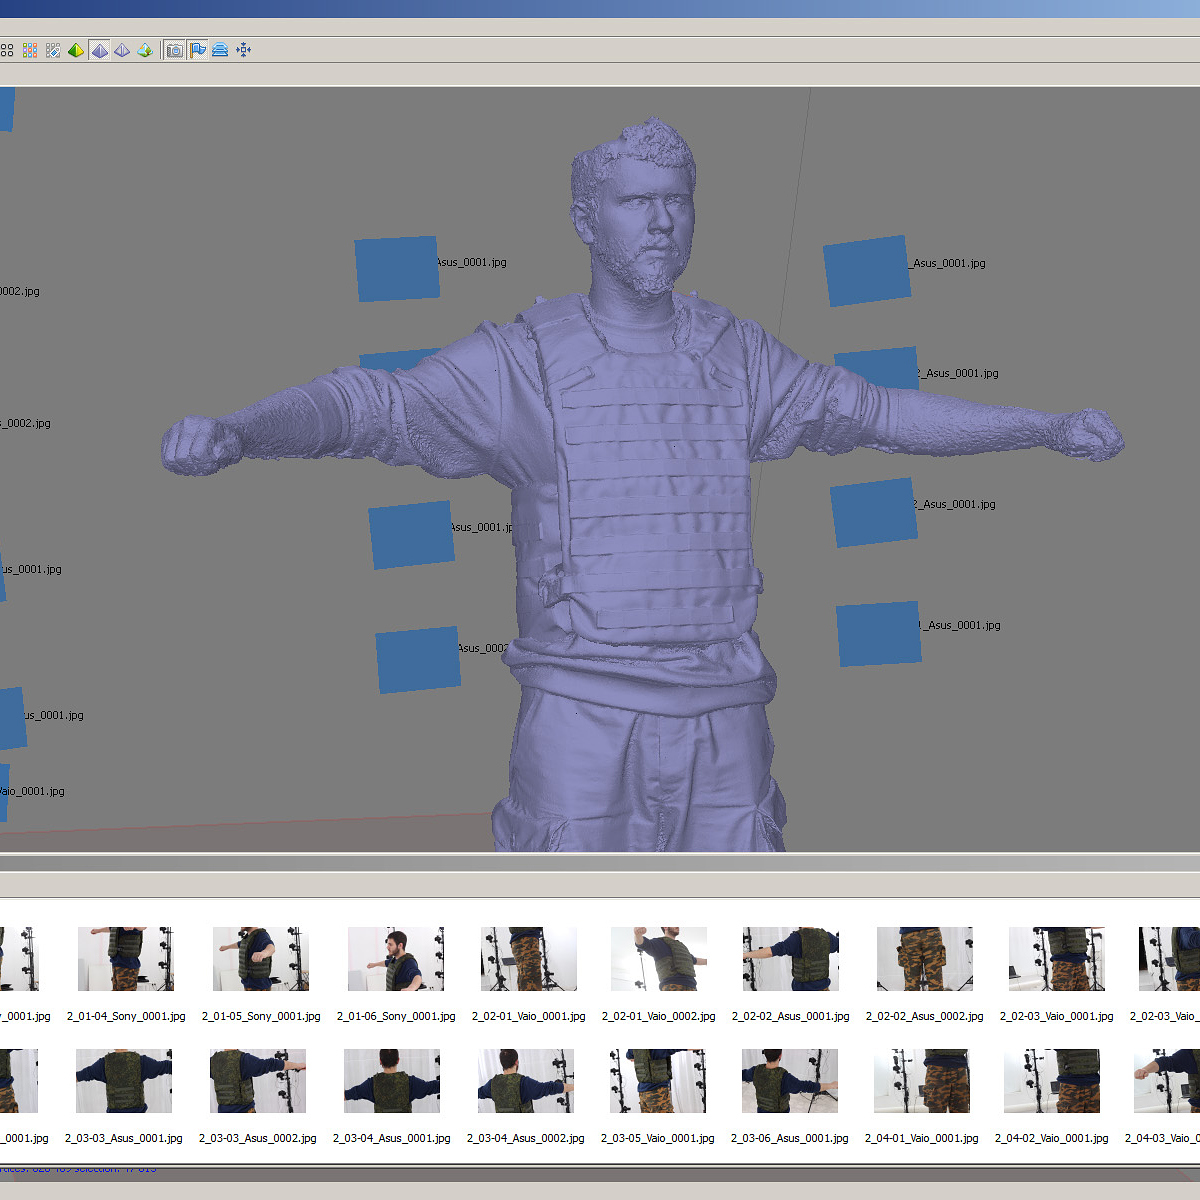Toggle Show Markers flag button

tap(197, 50)
